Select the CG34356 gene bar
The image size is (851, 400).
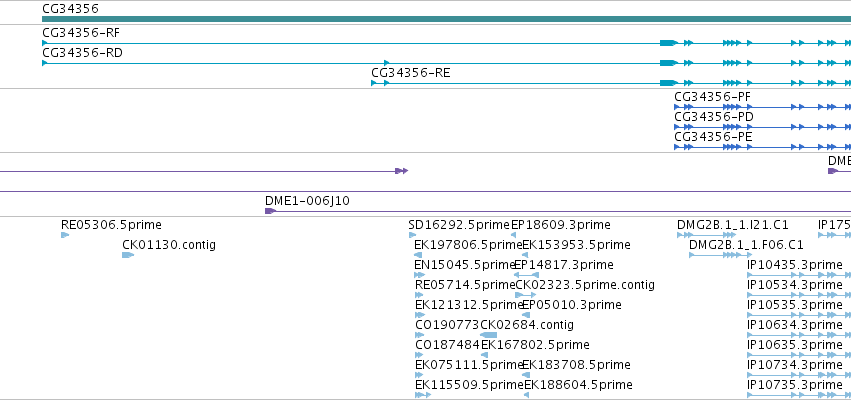tap(446, 19)
